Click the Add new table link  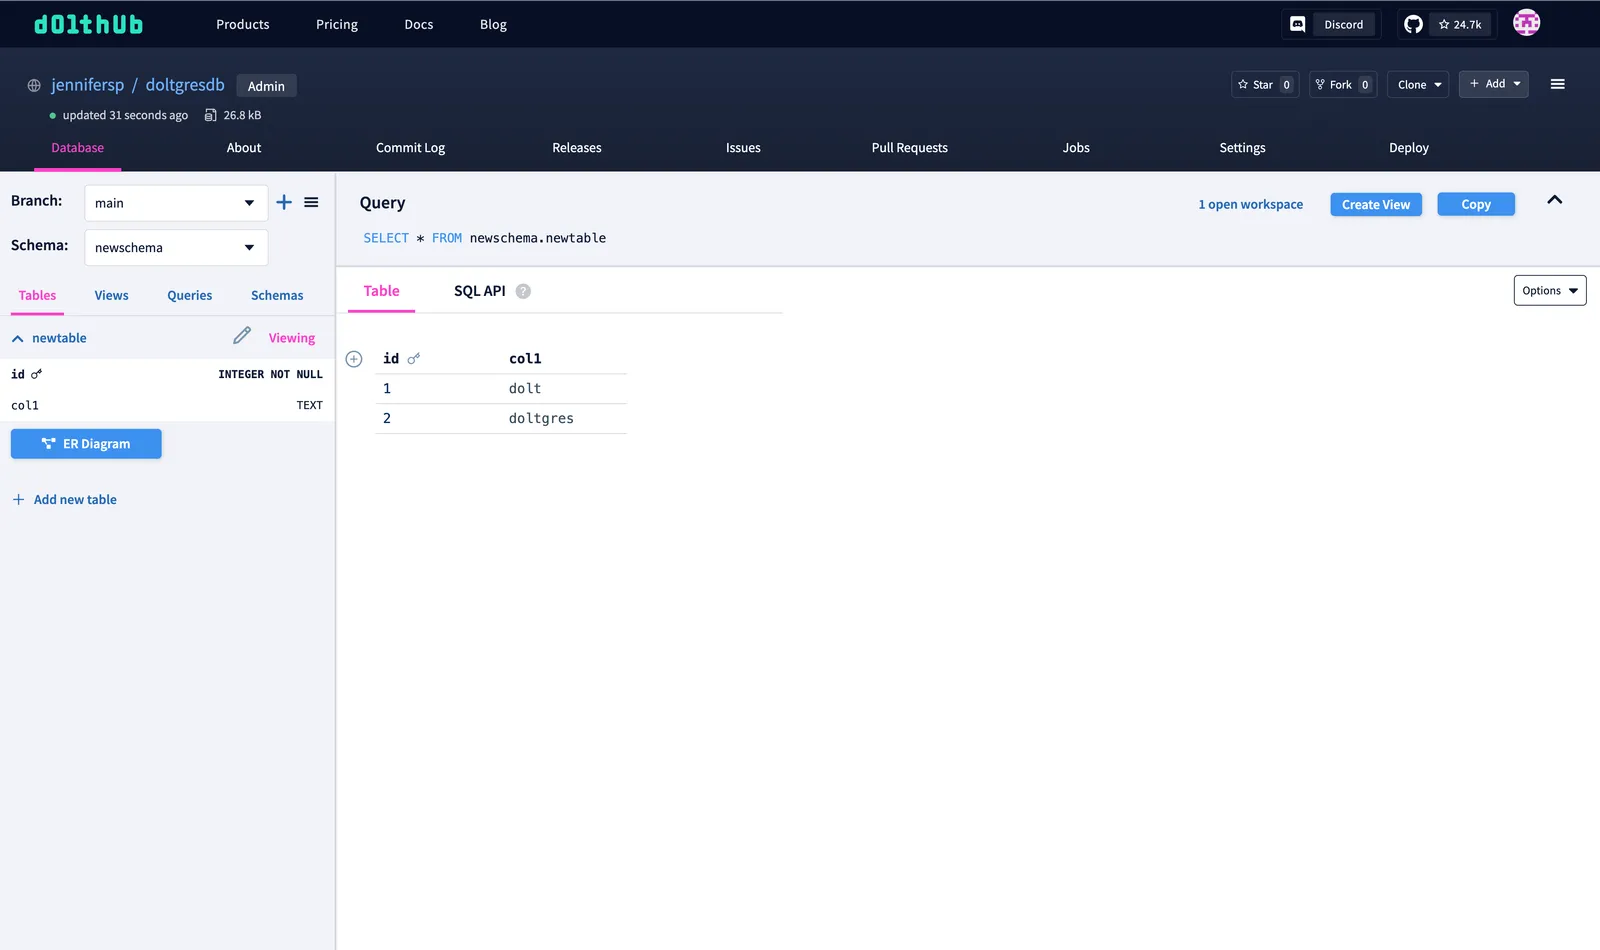point(64,500)
